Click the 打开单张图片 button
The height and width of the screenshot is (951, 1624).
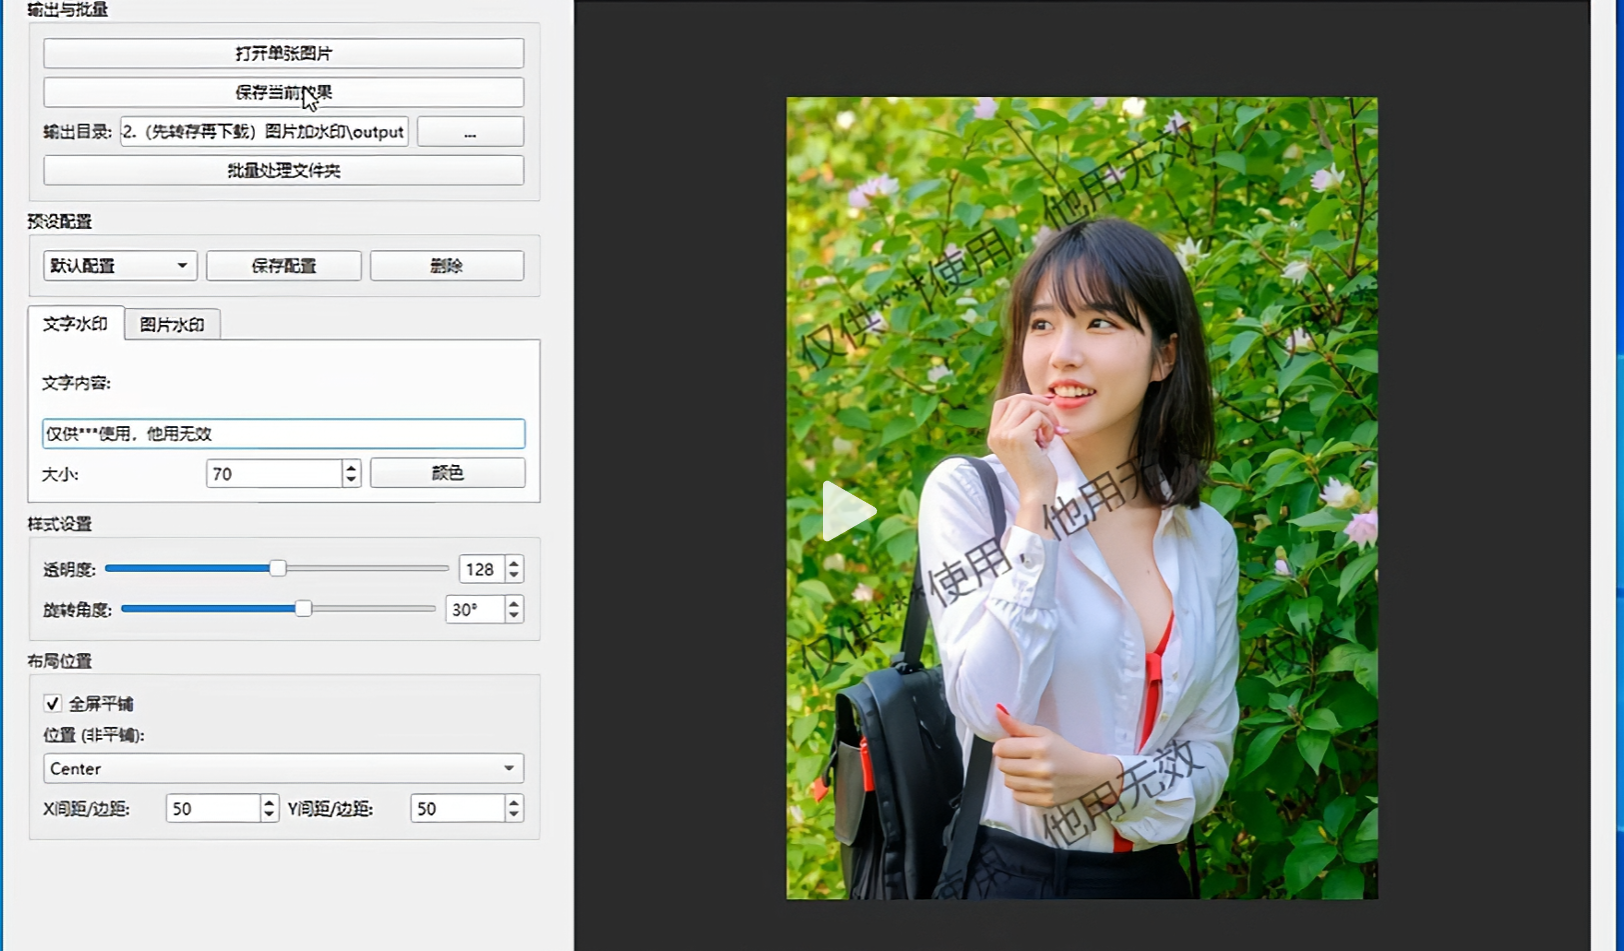283,53
